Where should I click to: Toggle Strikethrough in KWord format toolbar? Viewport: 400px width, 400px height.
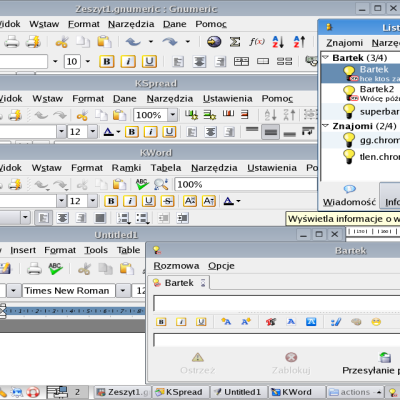pyautogui.click(x=167, y=201)
